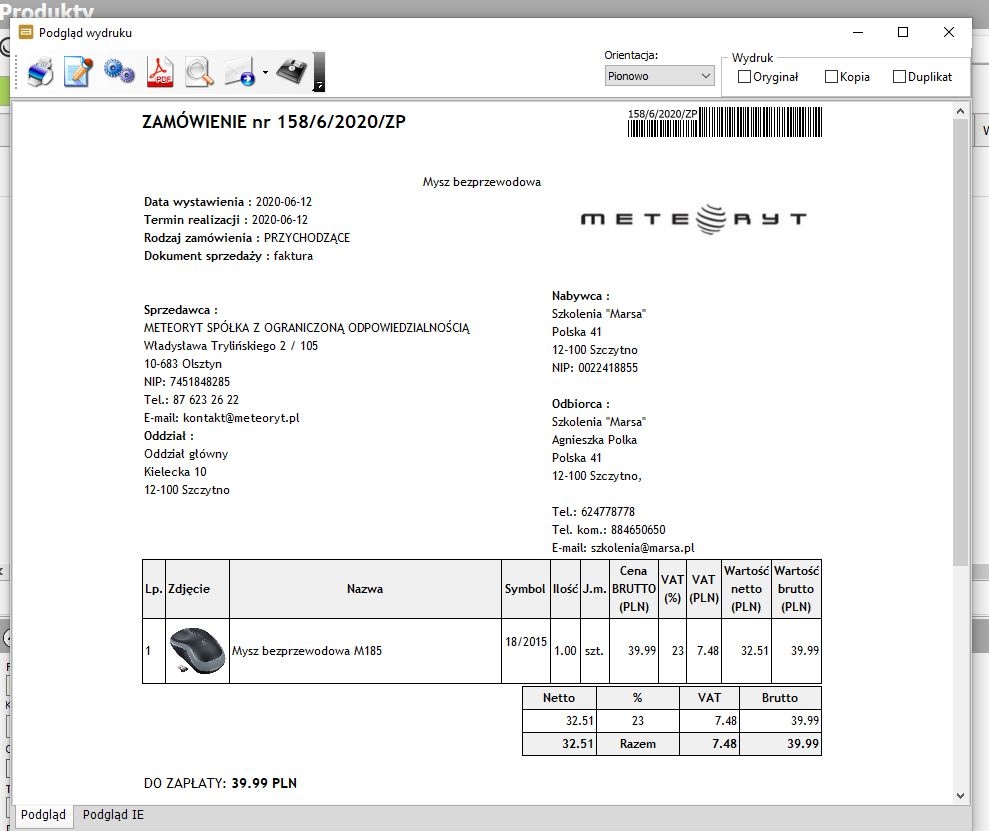Save the document with the floppy disk icon
Image resolution: width=989 pixels, height=831 pixels.
point(291,72)
